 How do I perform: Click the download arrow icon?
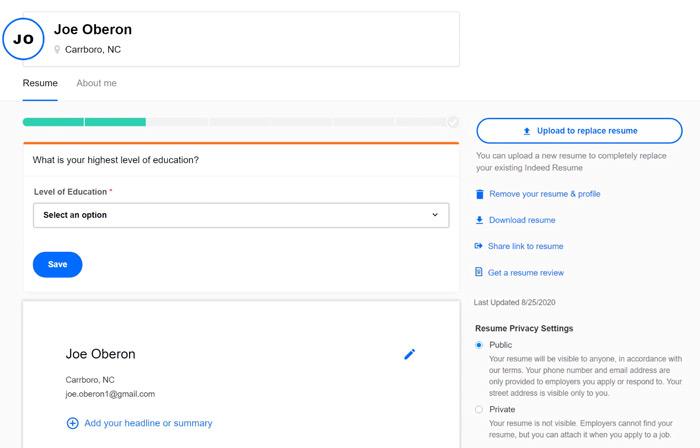(x=479, y=220)
